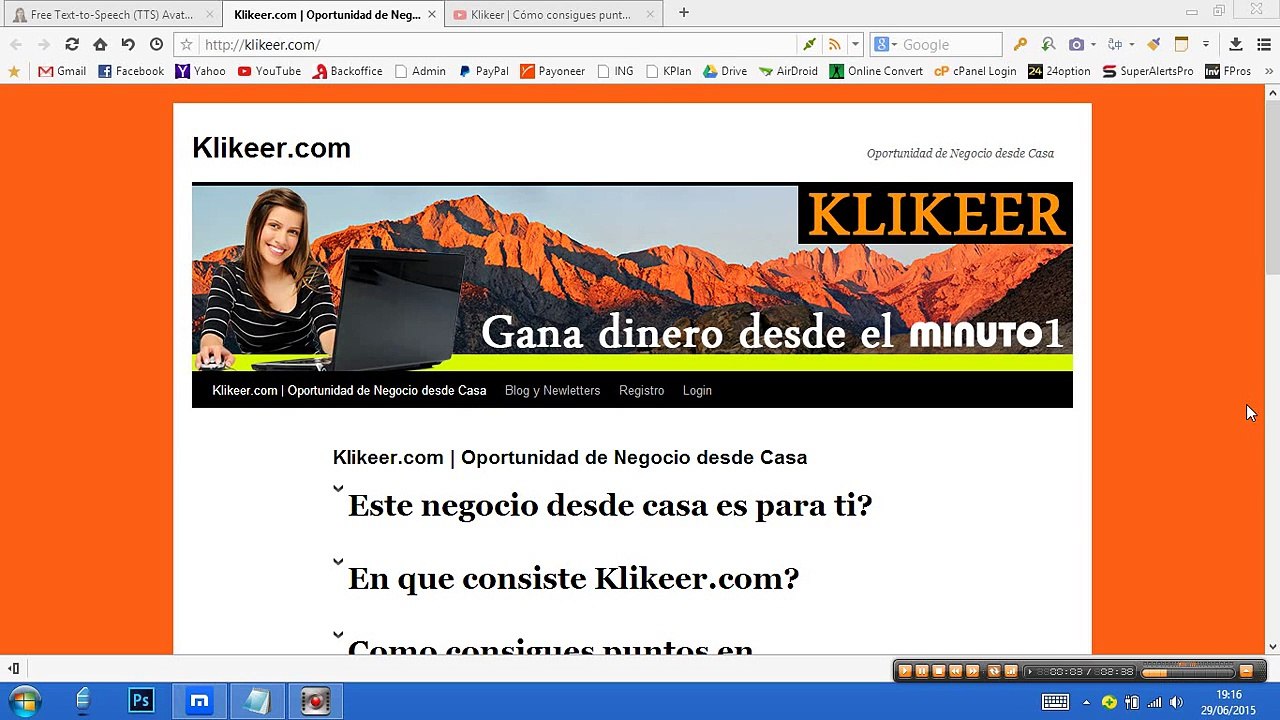Click the broom cleanup icon in toolbar
The height and width of the screenshot is (720, 1280).
click(1153, 44)
